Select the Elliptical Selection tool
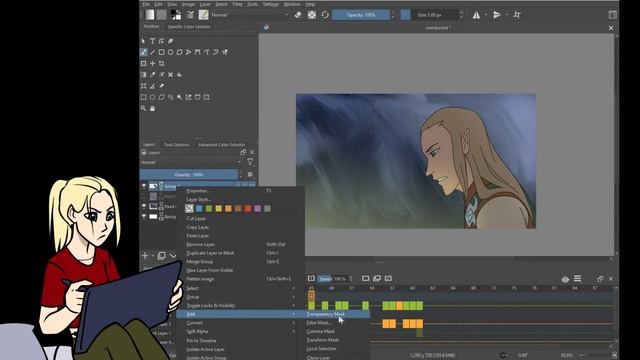Viewport: 640px width, 360px height. [152, 97]
